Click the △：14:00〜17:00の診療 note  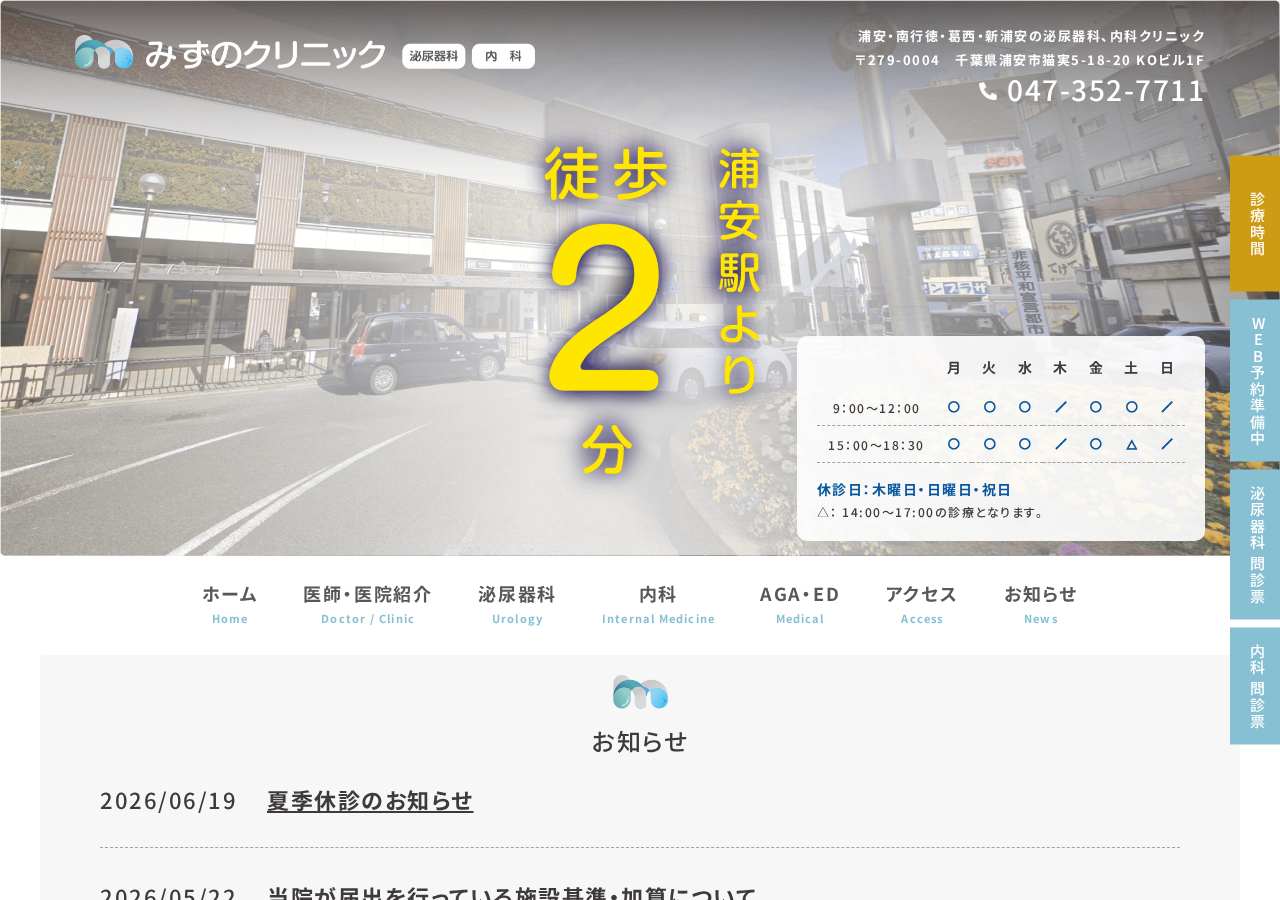pyautogui.click(x=931, y=513)
